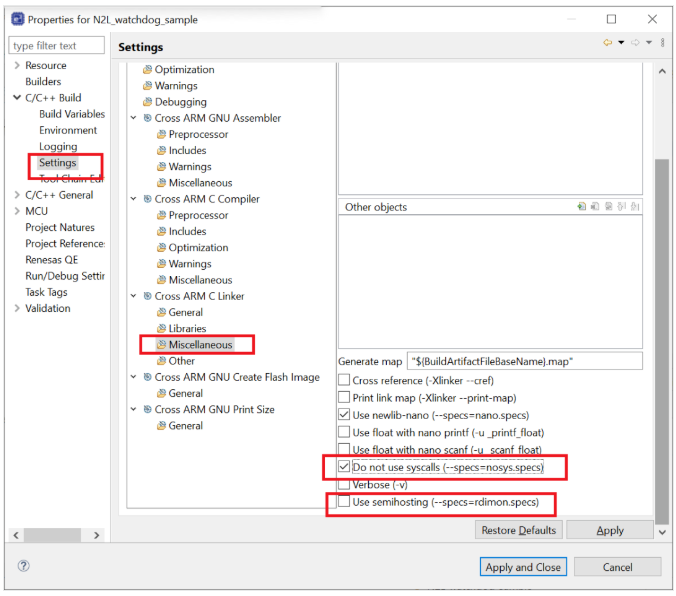676x596 pixels.
Task: Click the Add icon in Other objects
Action: tap(582, 207)
